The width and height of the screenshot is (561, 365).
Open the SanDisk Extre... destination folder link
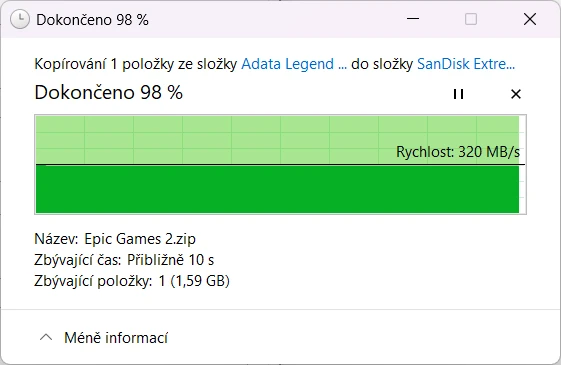[x=466, y=64]
